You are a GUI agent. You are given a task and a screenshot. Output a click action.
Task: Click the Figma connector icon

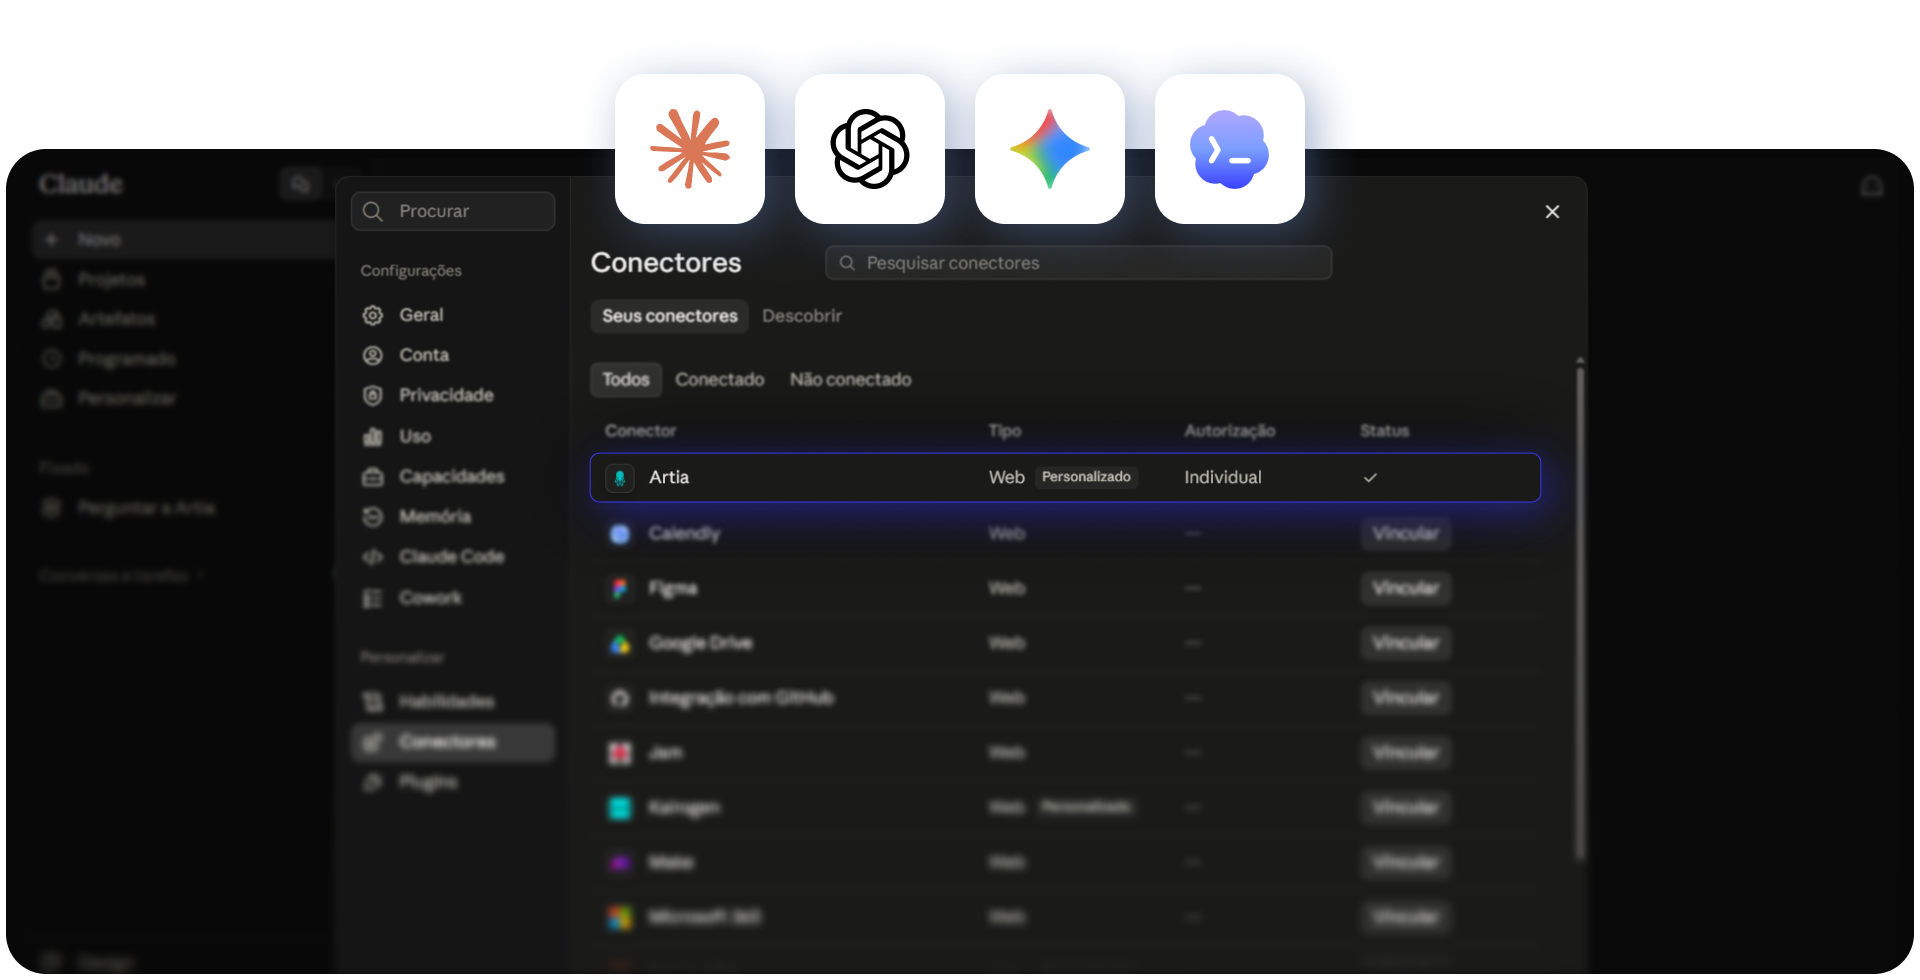pos(620,589)
